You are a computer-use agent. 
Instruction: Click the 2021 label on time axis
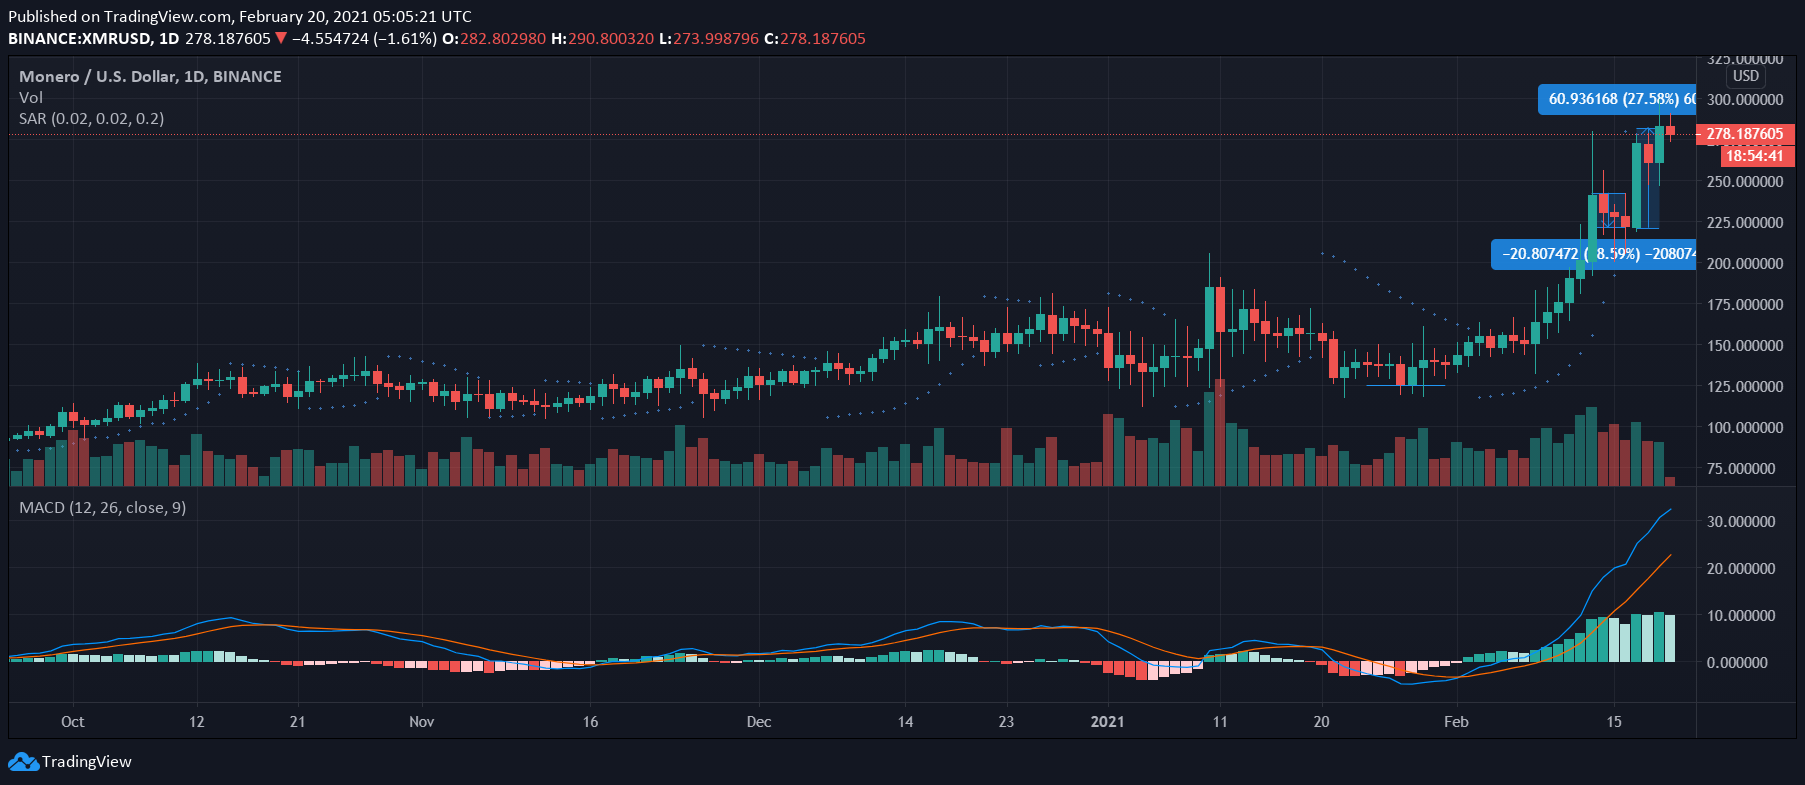click(x=1108, y=722)
